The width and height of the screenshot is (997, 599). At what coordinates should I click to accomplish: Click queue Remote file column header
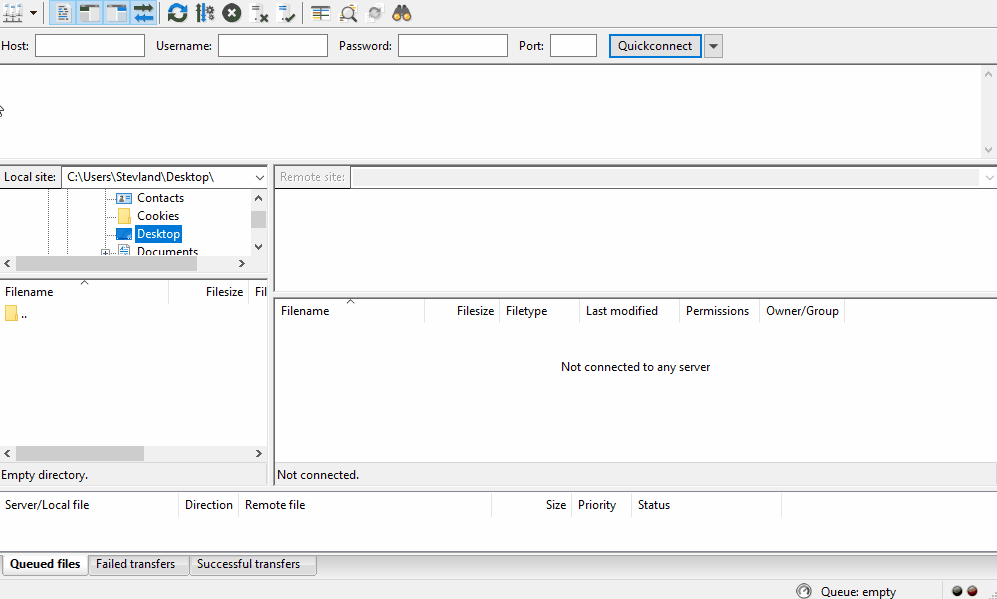pos(365,505)
